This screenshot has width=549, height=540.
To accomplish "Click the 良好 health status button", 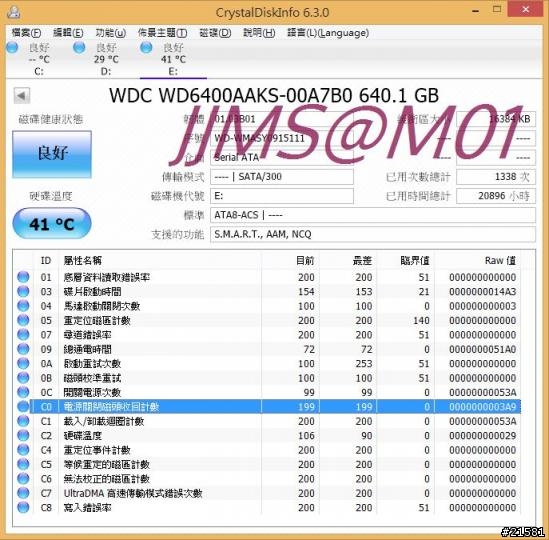I will point(52,154).
